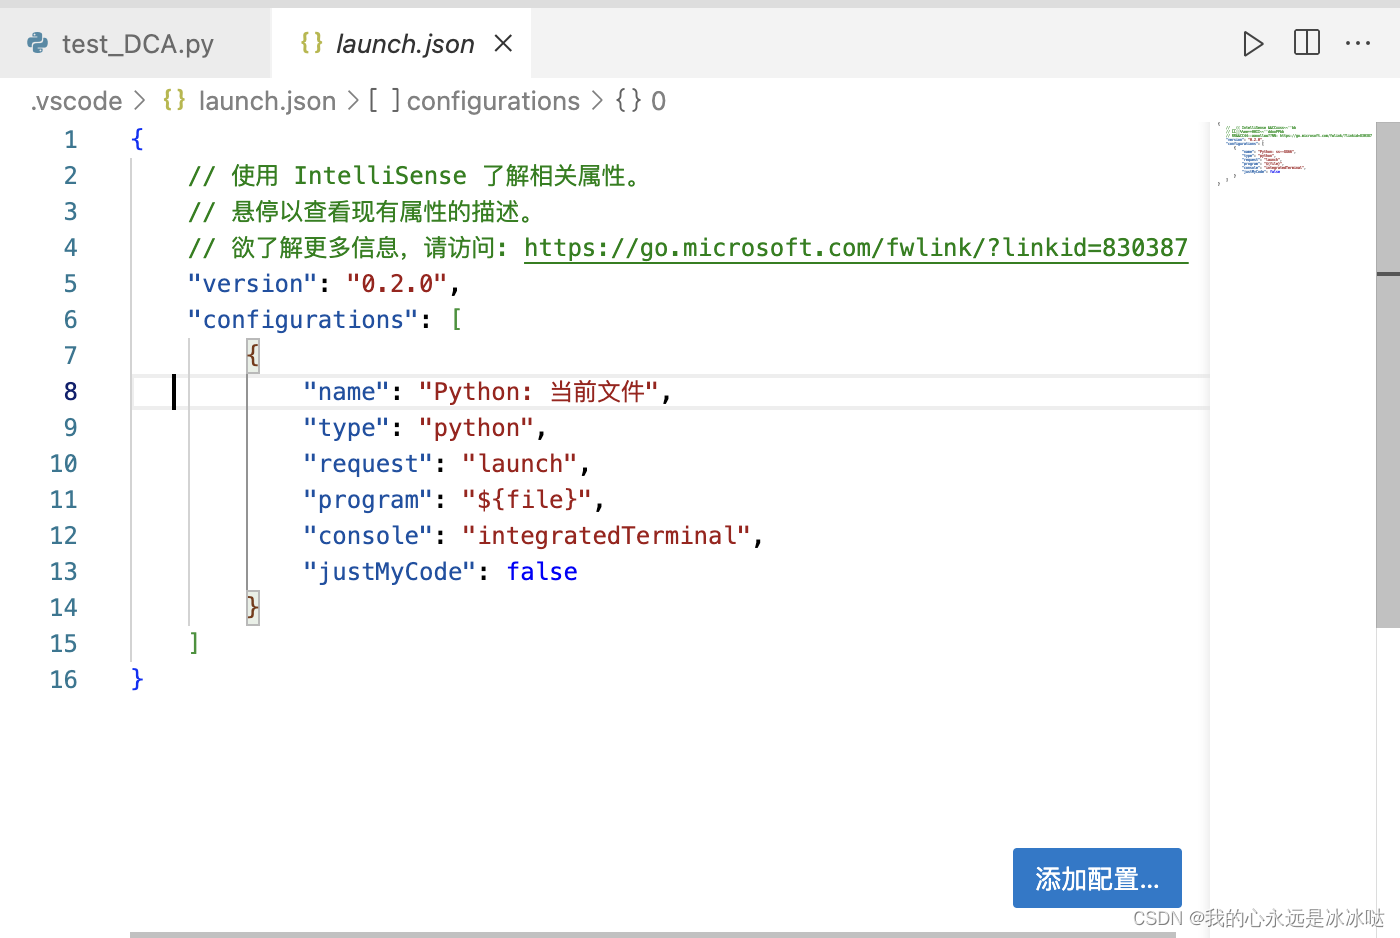Viewport: 1400px width, 938px height.
Task: Click the 添加配置... button
Action: point(1097,878)
